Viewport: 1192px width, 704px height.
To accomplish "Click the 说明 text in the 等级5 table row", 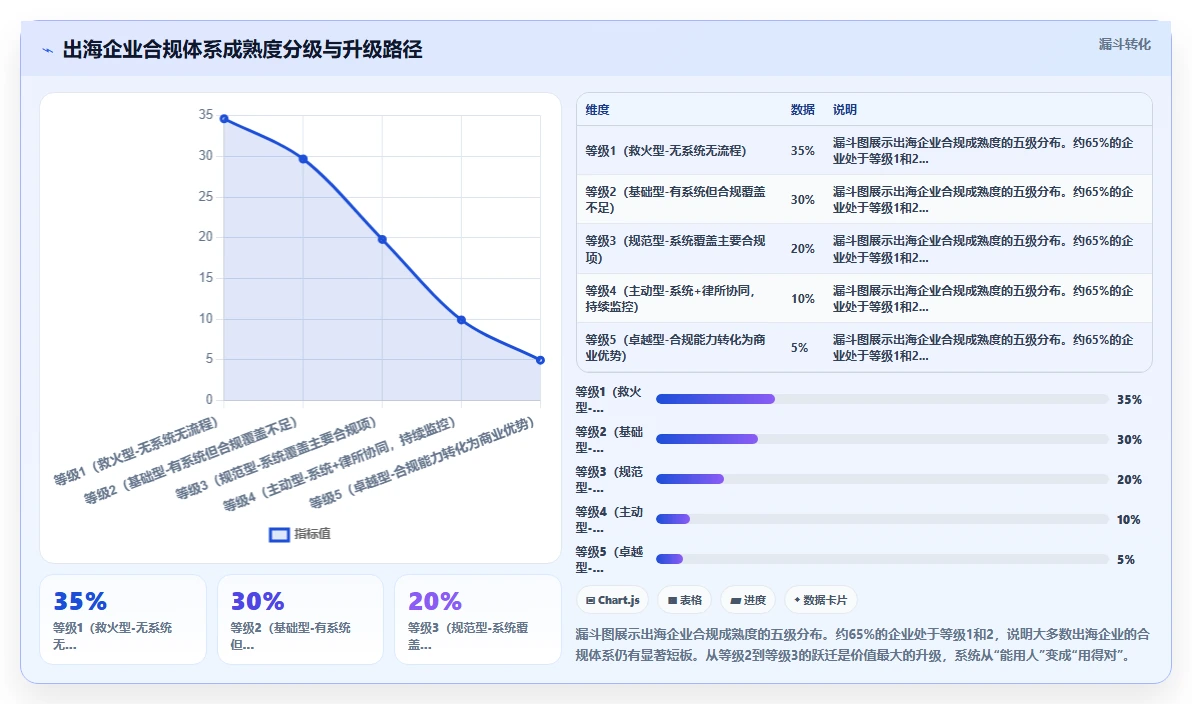I will [x=983, y=347].
